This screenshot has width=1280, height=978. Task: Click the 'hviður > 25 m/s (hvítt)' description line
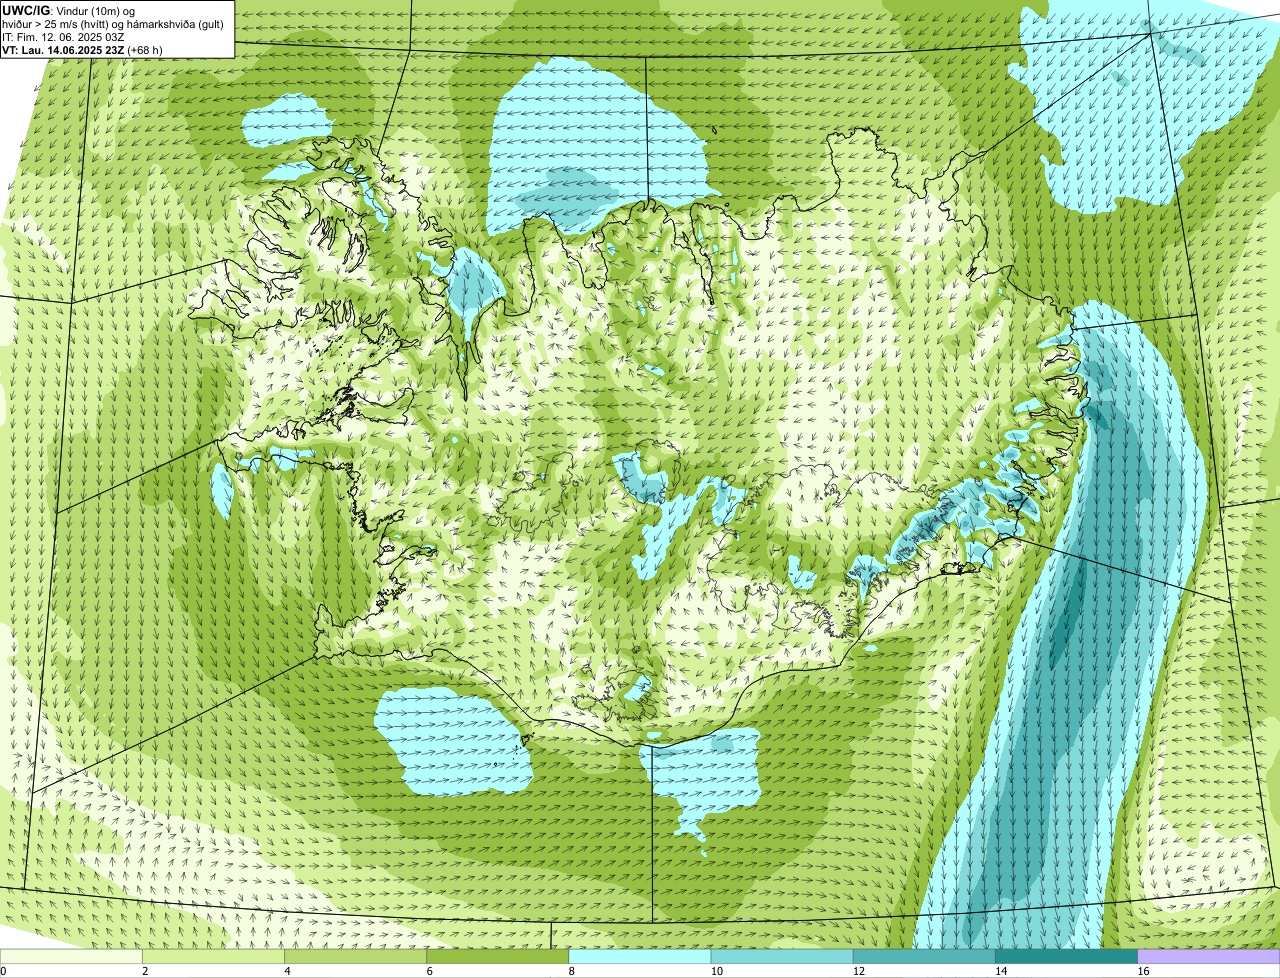pos(112,24)
